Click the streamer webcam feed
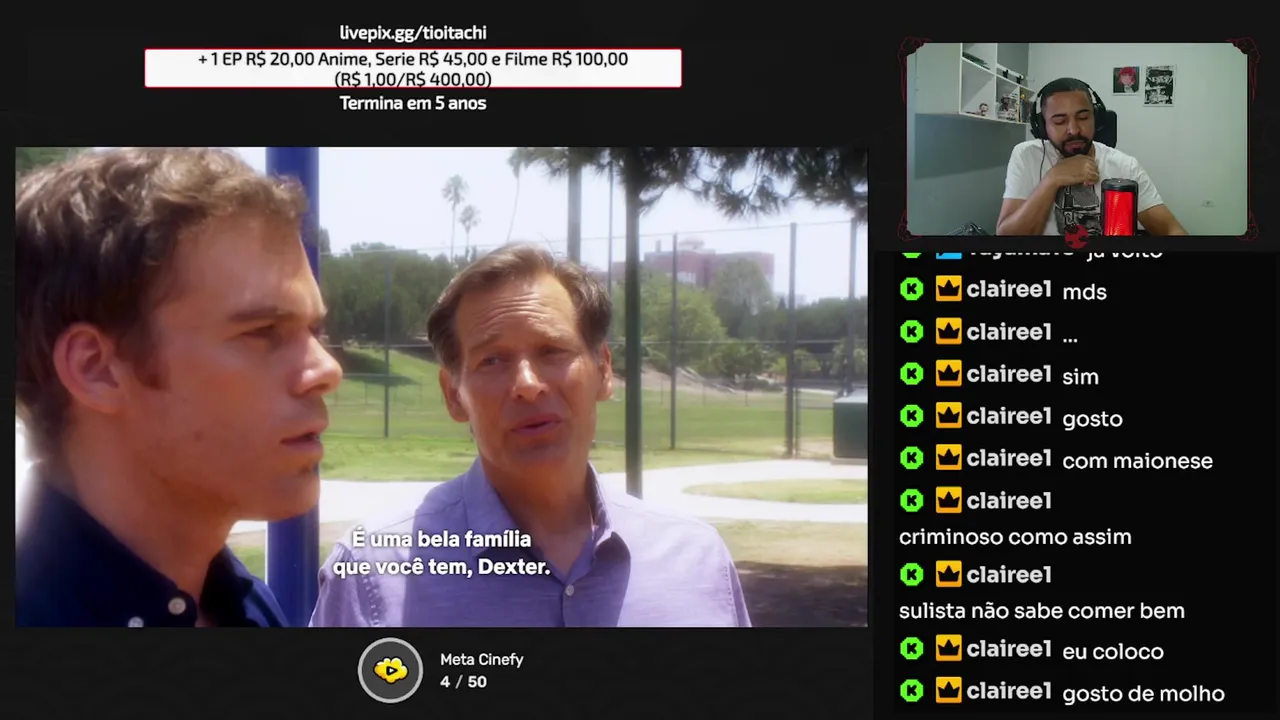1280x720 pixels. click(x=1077, y=139)
